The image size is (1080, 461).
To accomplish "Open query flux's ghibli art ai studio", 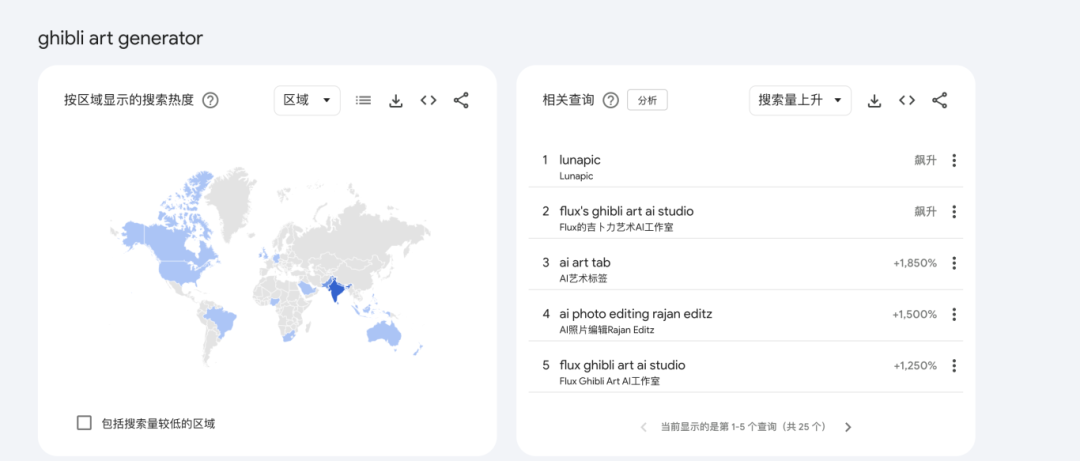I will click(626, 211).
